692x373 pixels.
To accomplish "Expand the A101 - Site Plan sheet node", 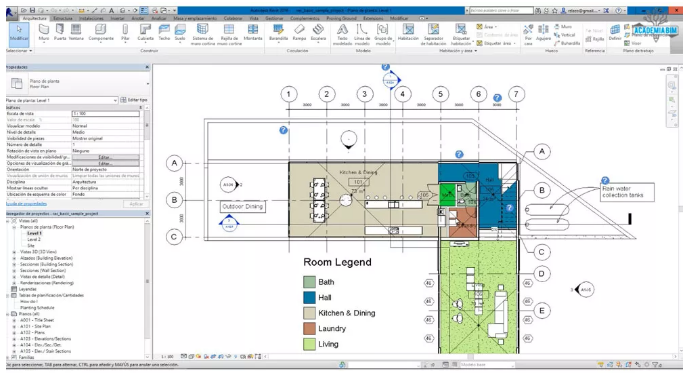I will click(14, 326).
